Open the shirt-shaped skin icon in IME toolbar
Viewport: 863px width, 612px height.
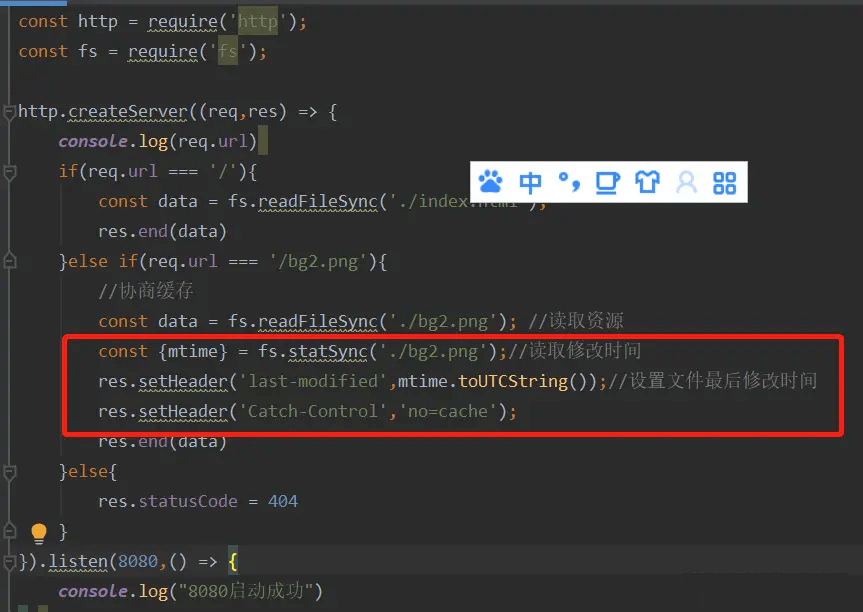pyautogui.click(x=647, y=182)
